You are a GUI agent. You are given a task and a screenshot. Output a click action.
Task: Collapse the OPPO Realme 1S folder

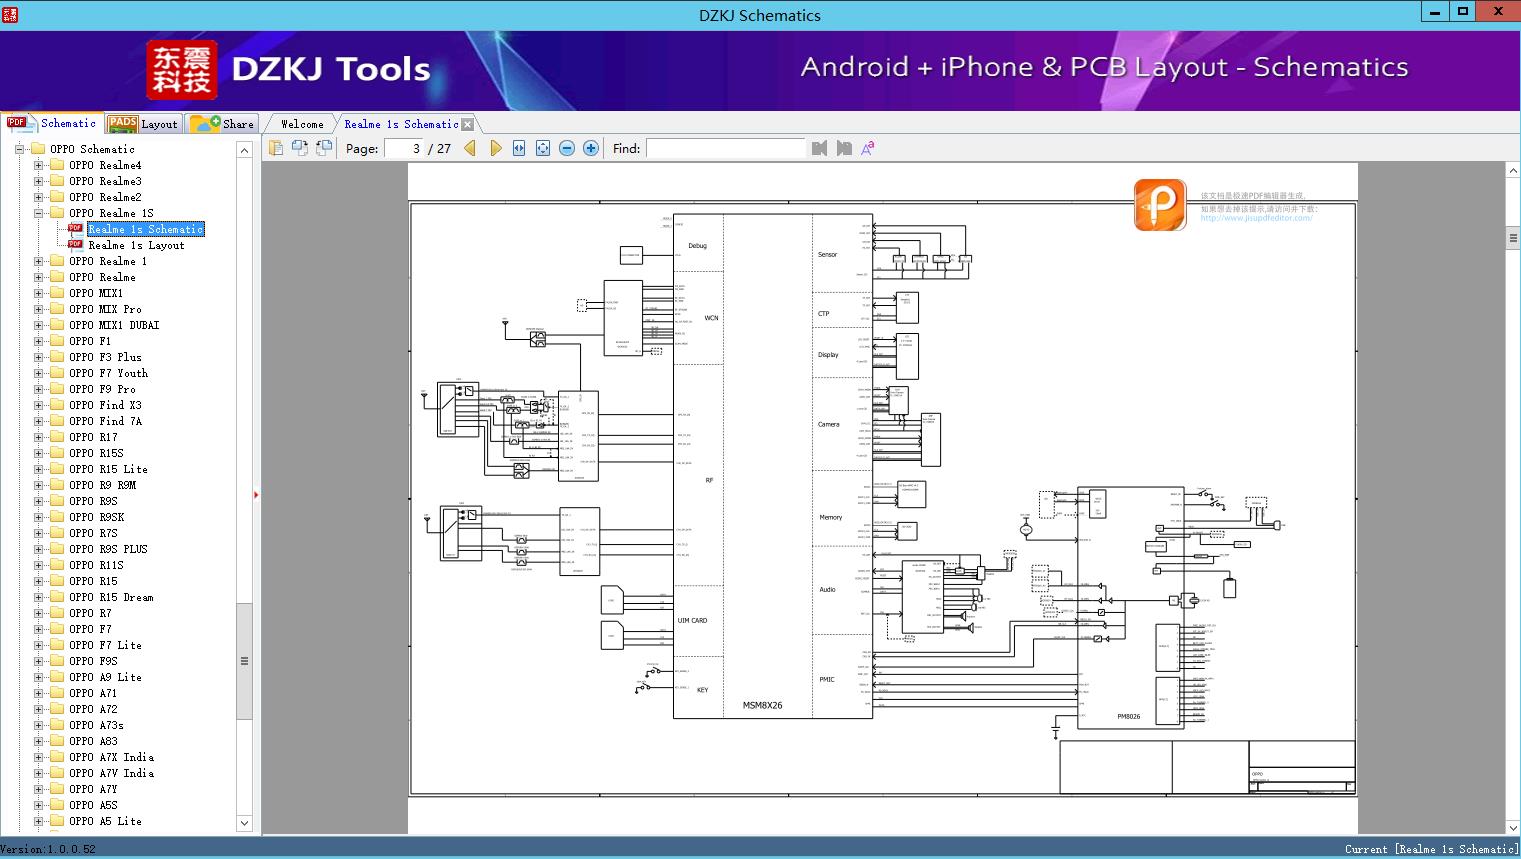pyautogui.click(x=38, y=213)
